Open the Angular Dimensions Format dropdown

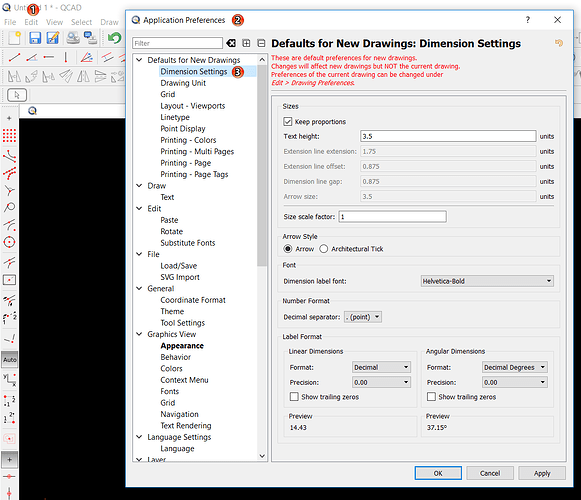click(515, 367)
